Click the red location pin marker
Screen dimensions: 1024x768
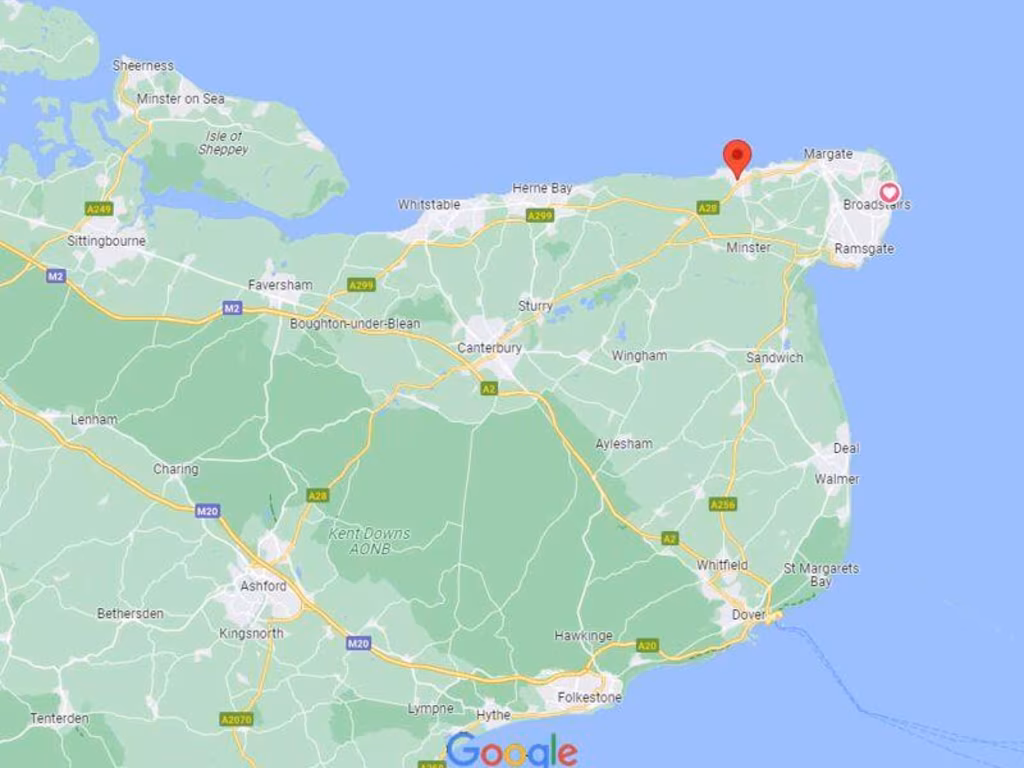[737, 159]
